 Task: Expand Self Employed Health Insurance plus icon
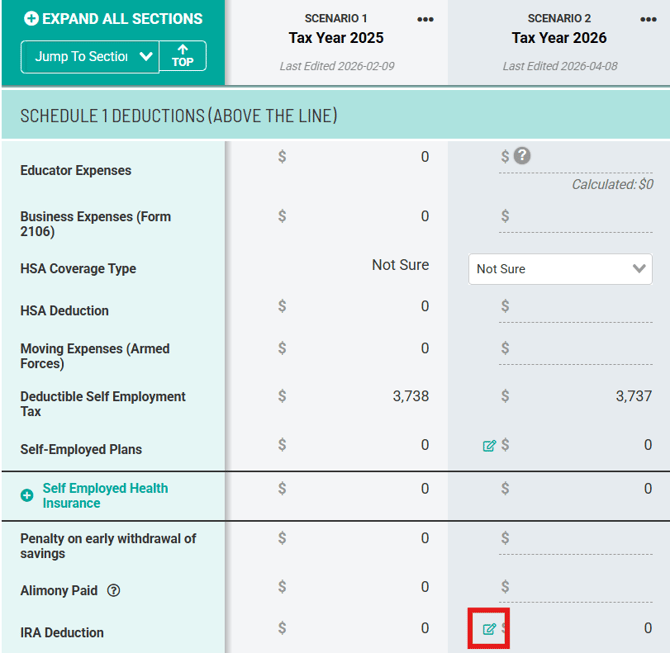coord(27,496)
